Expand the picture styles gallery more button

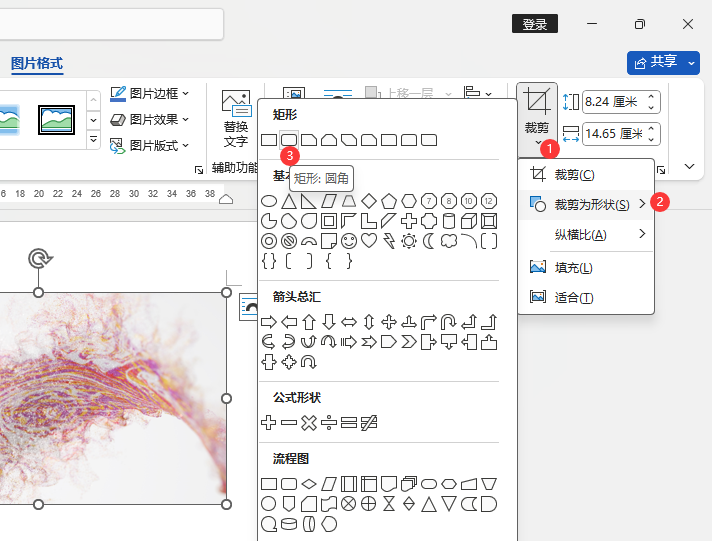pyautogui.click(x=93, y=139)
